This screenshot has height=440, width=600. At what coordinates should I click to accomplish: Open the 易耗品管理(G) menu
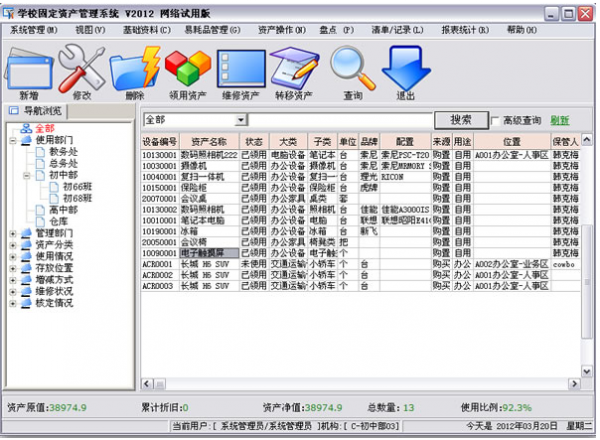tap(212, 30)
